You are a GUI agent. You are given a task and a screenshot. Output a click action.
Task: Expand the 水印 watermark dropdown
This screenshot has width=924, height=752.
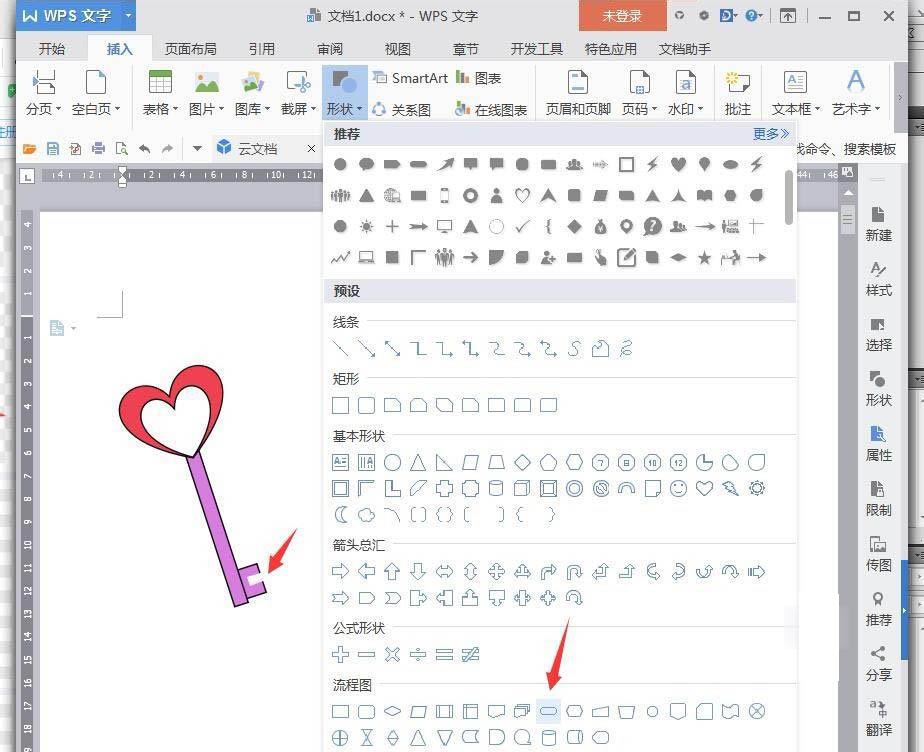coord(685,93)
